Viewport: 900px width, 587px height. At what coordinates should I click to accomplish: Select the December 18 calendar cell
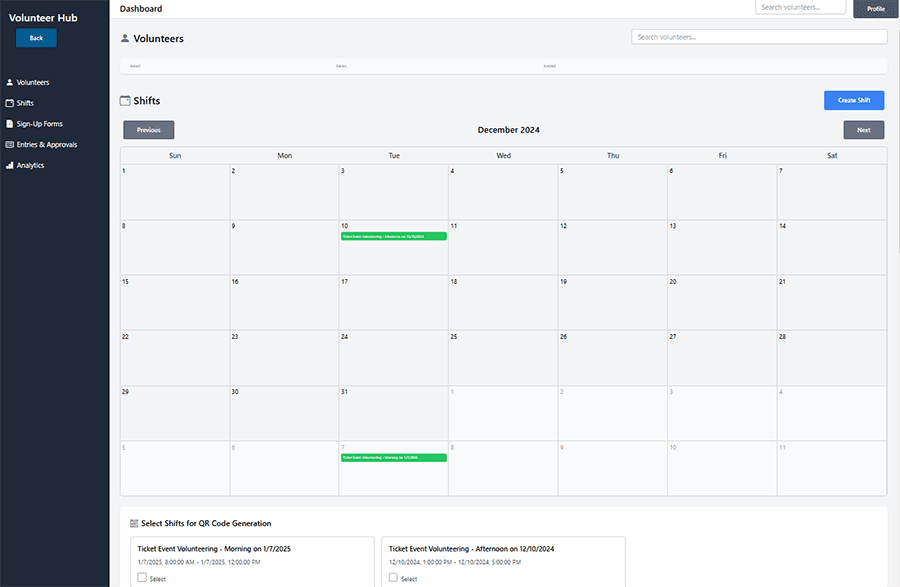[503, 303]
